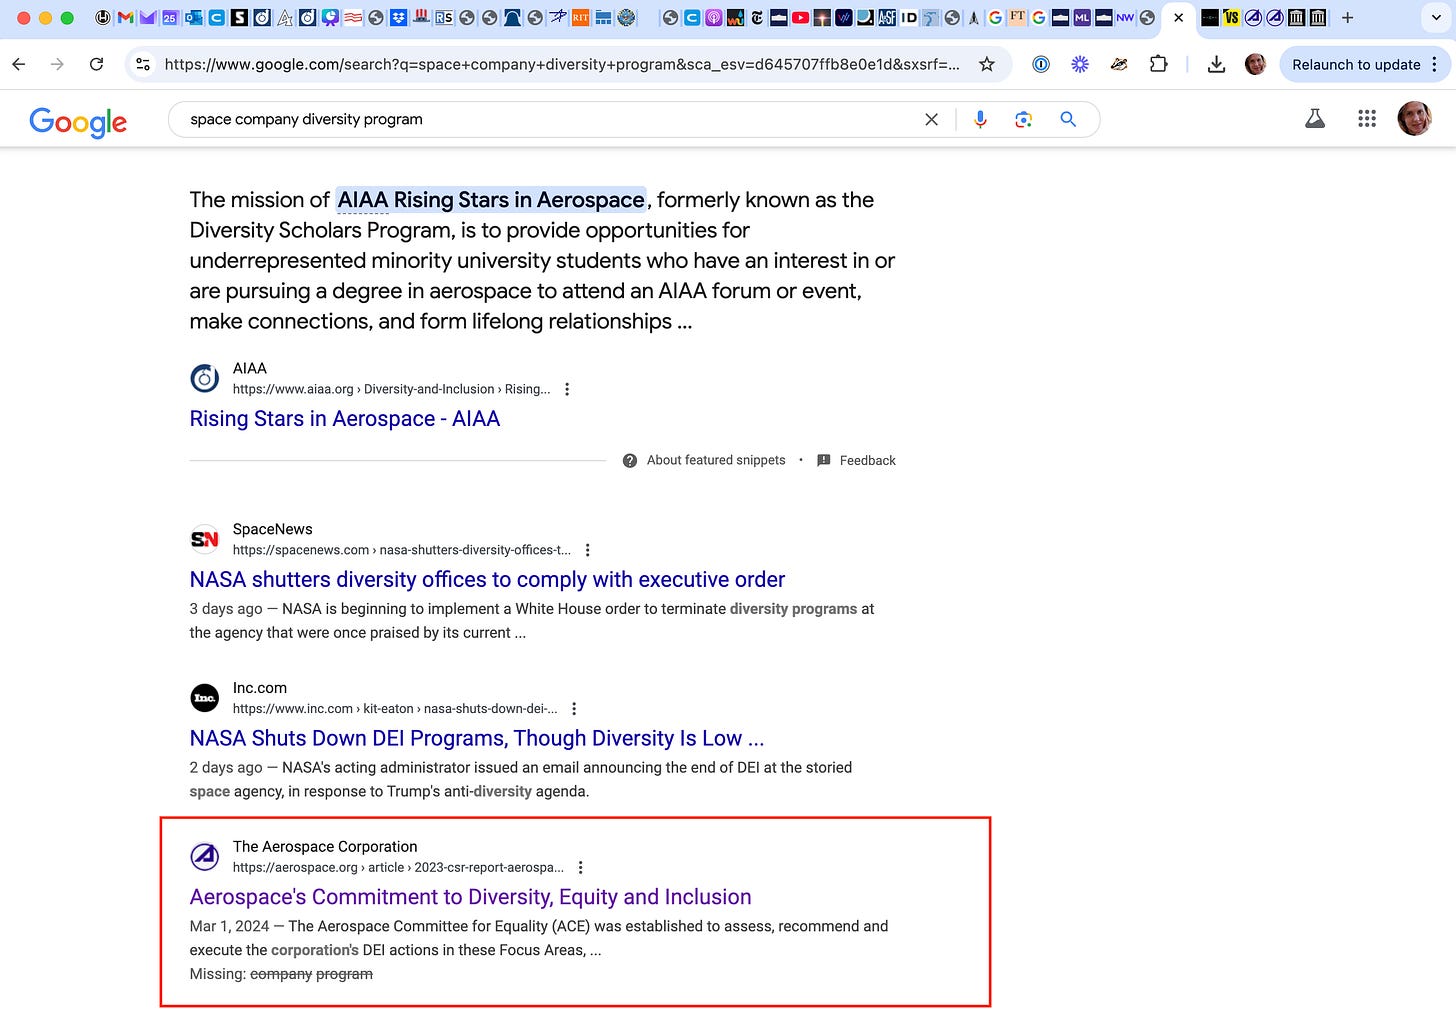Click 'The Aerospace Corporation' site name
1456x1034 pixels.
pyautogui.click(x=325, y=846)
